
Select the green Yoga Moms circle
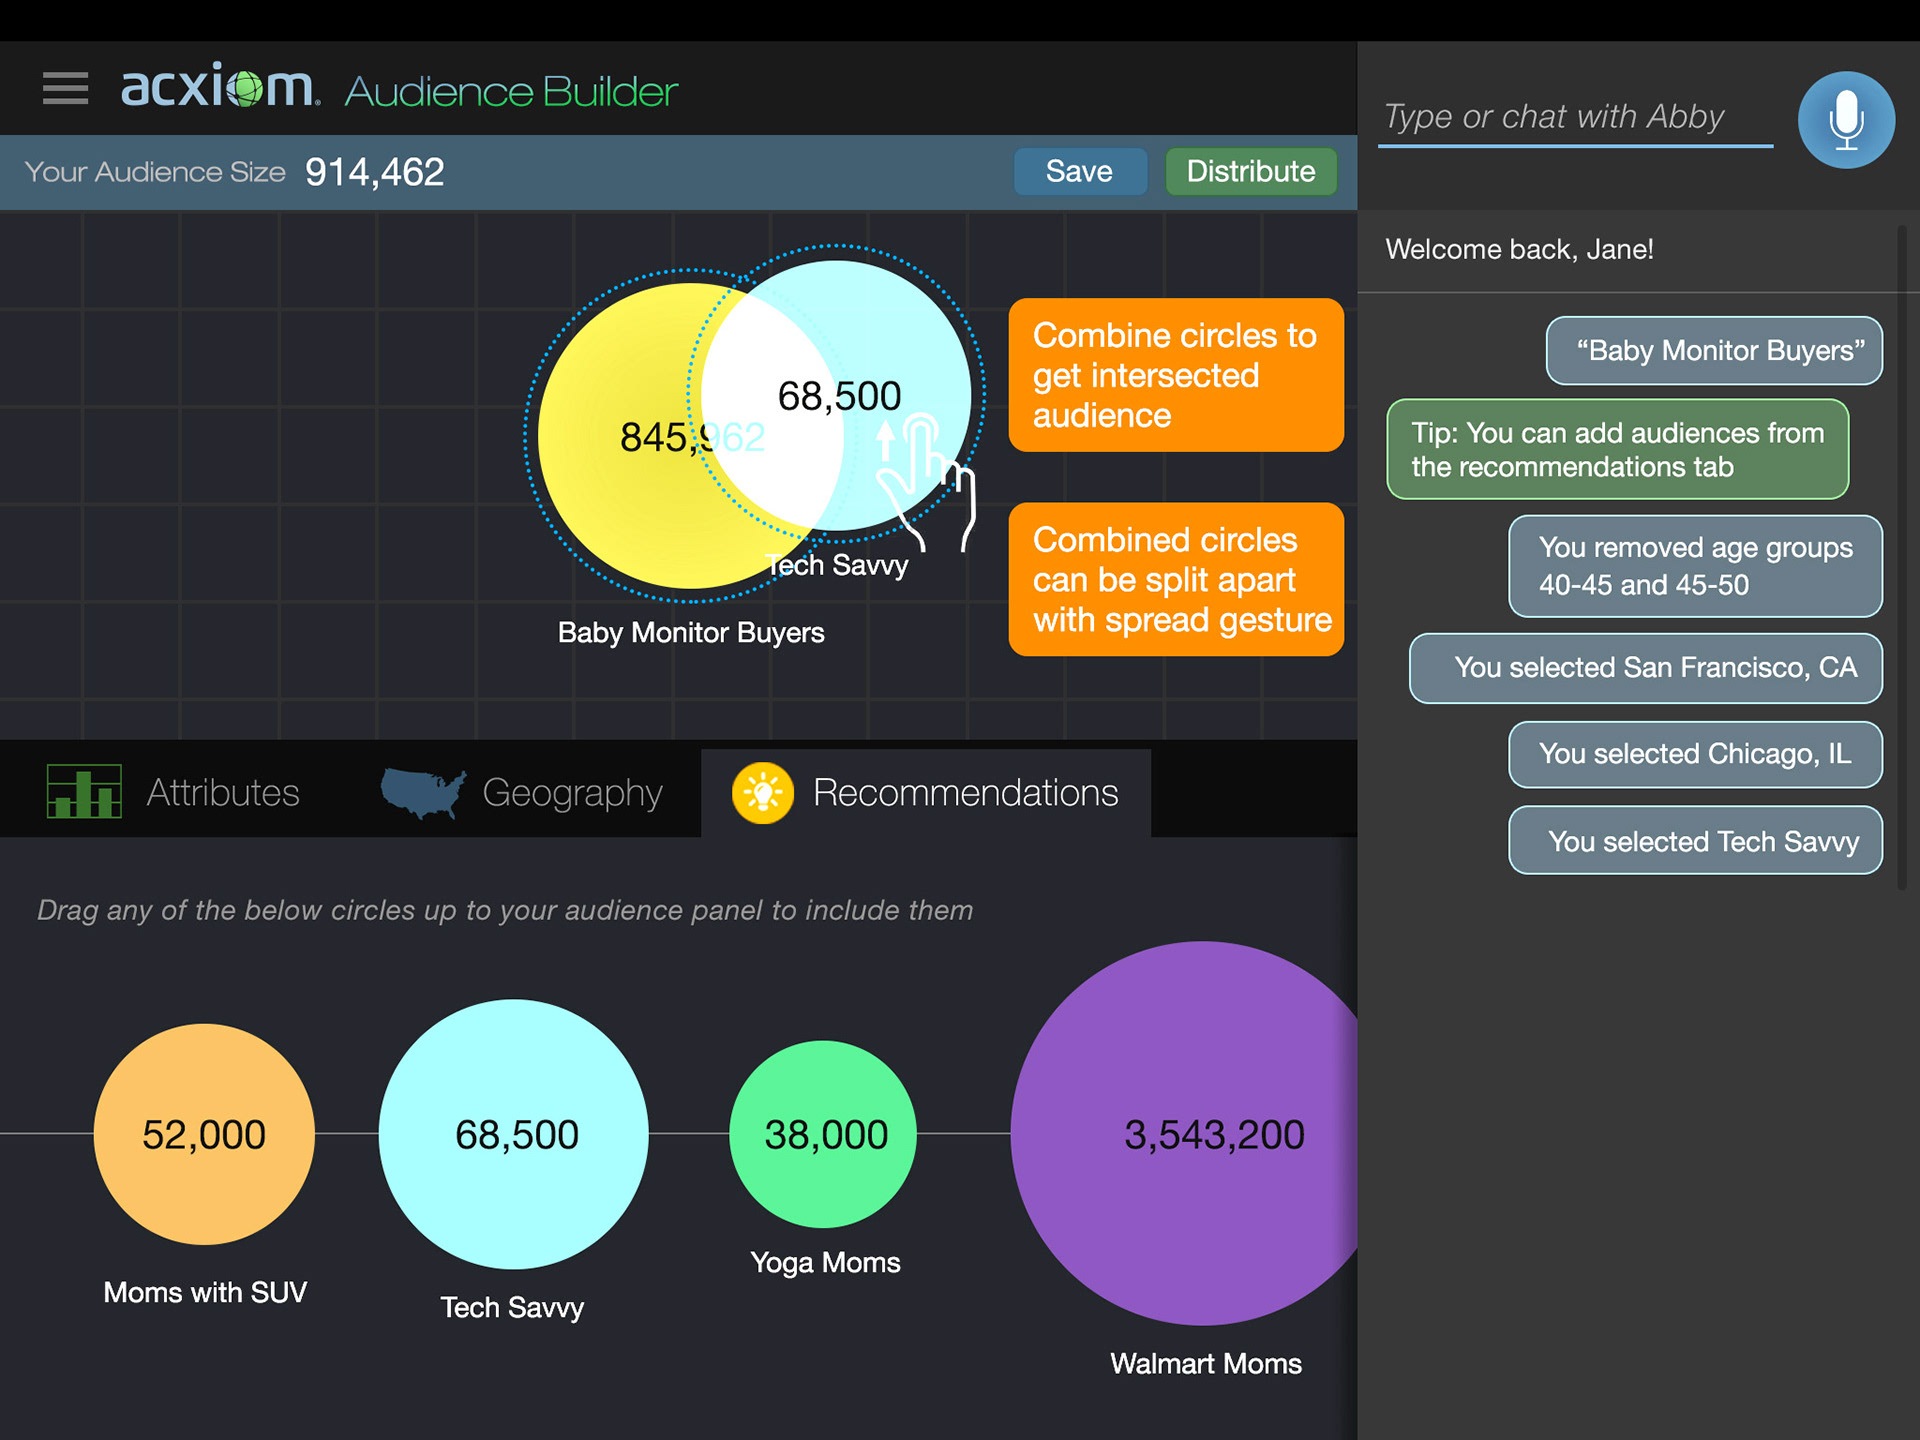[824, 1134]
